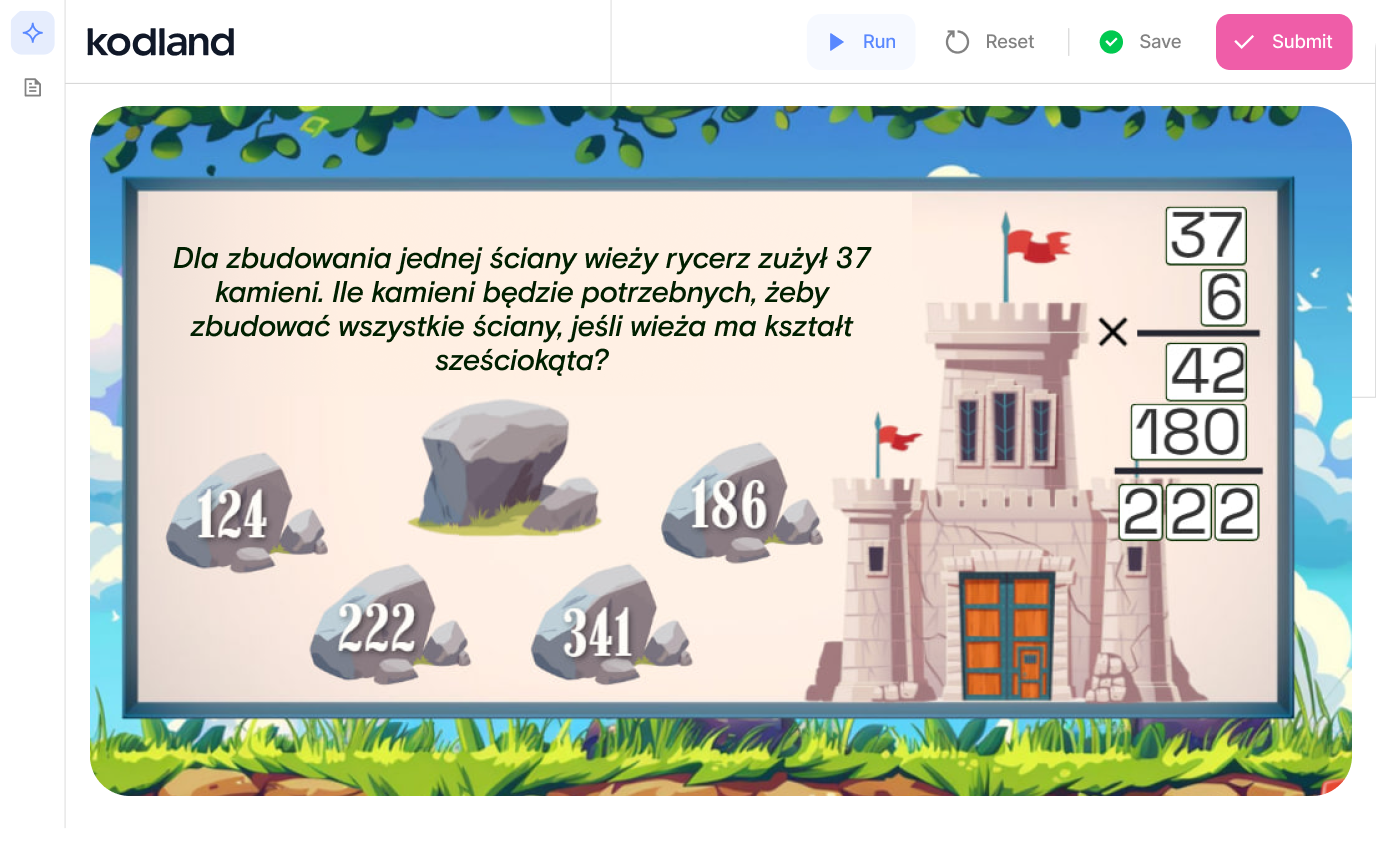
Task: Click the kodland logo
Action: (x=161, y=42)
